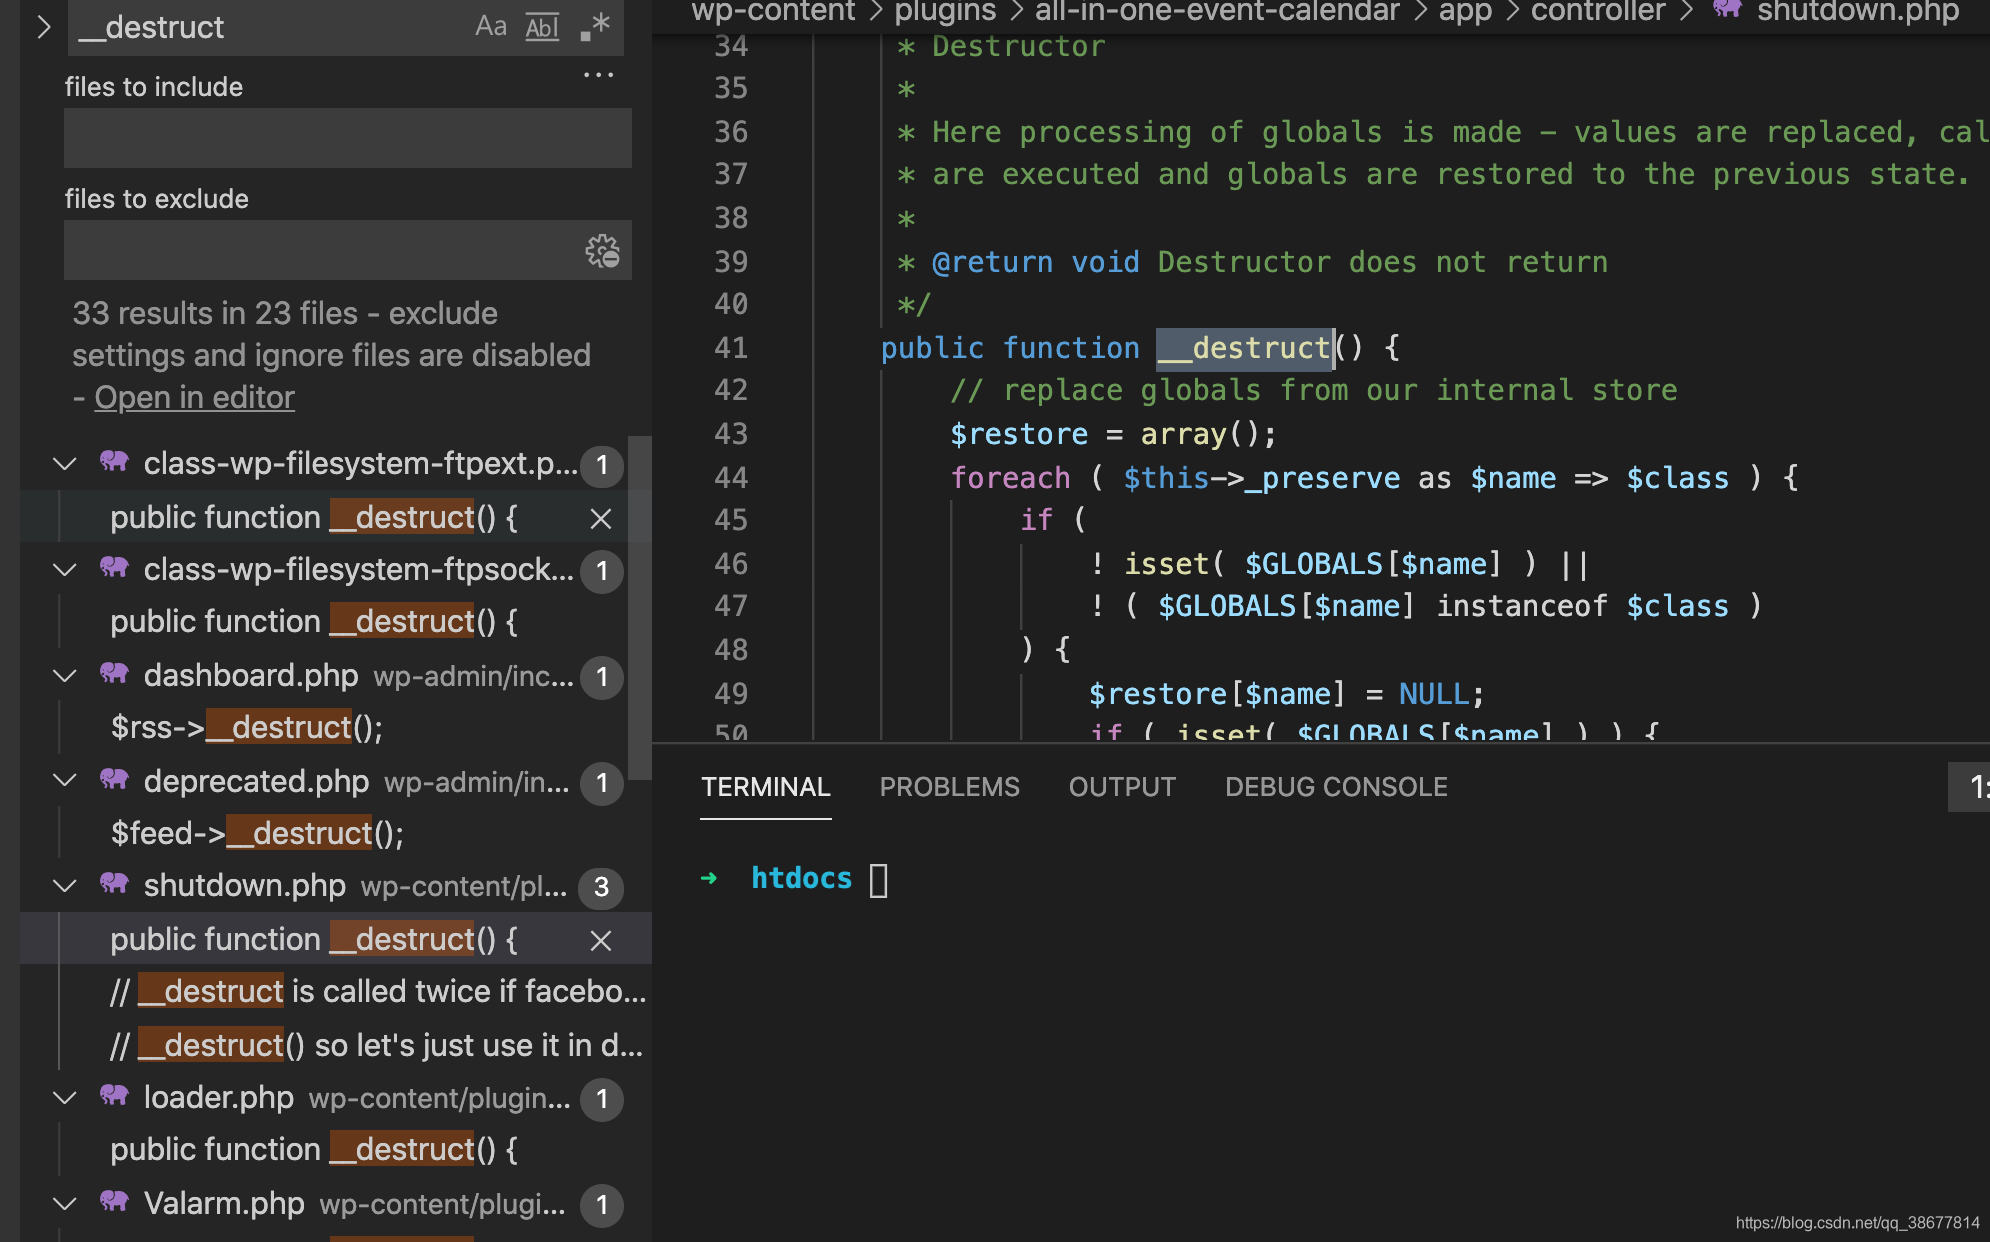Click NULL constant on line 49
Image resolution: width=1990 pixels, height=1242 pixels.
pyautogui.click(x=1433, y=694)
